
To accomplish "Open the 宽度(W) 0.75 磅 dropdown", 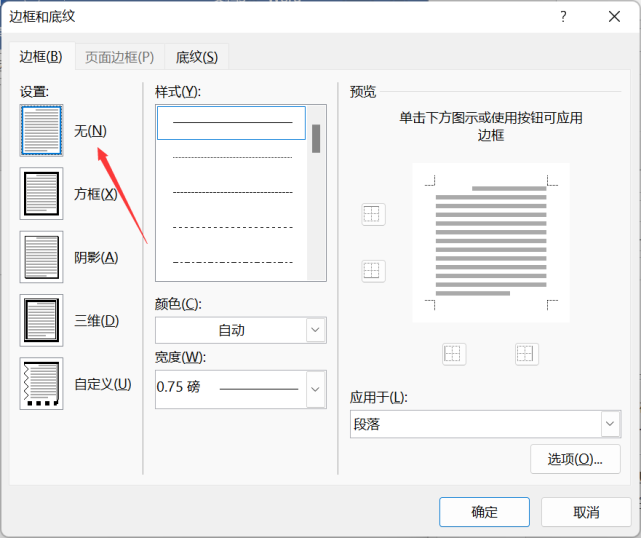I will pyautogui.click(x=241, y=390).
